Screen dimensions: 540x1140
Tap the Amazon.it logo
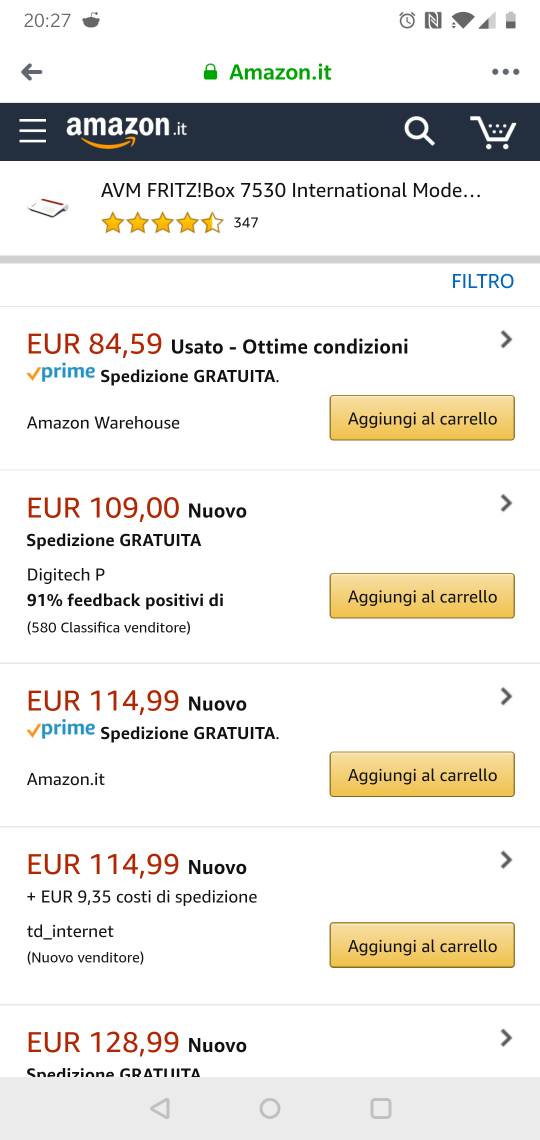coord(126,131)
